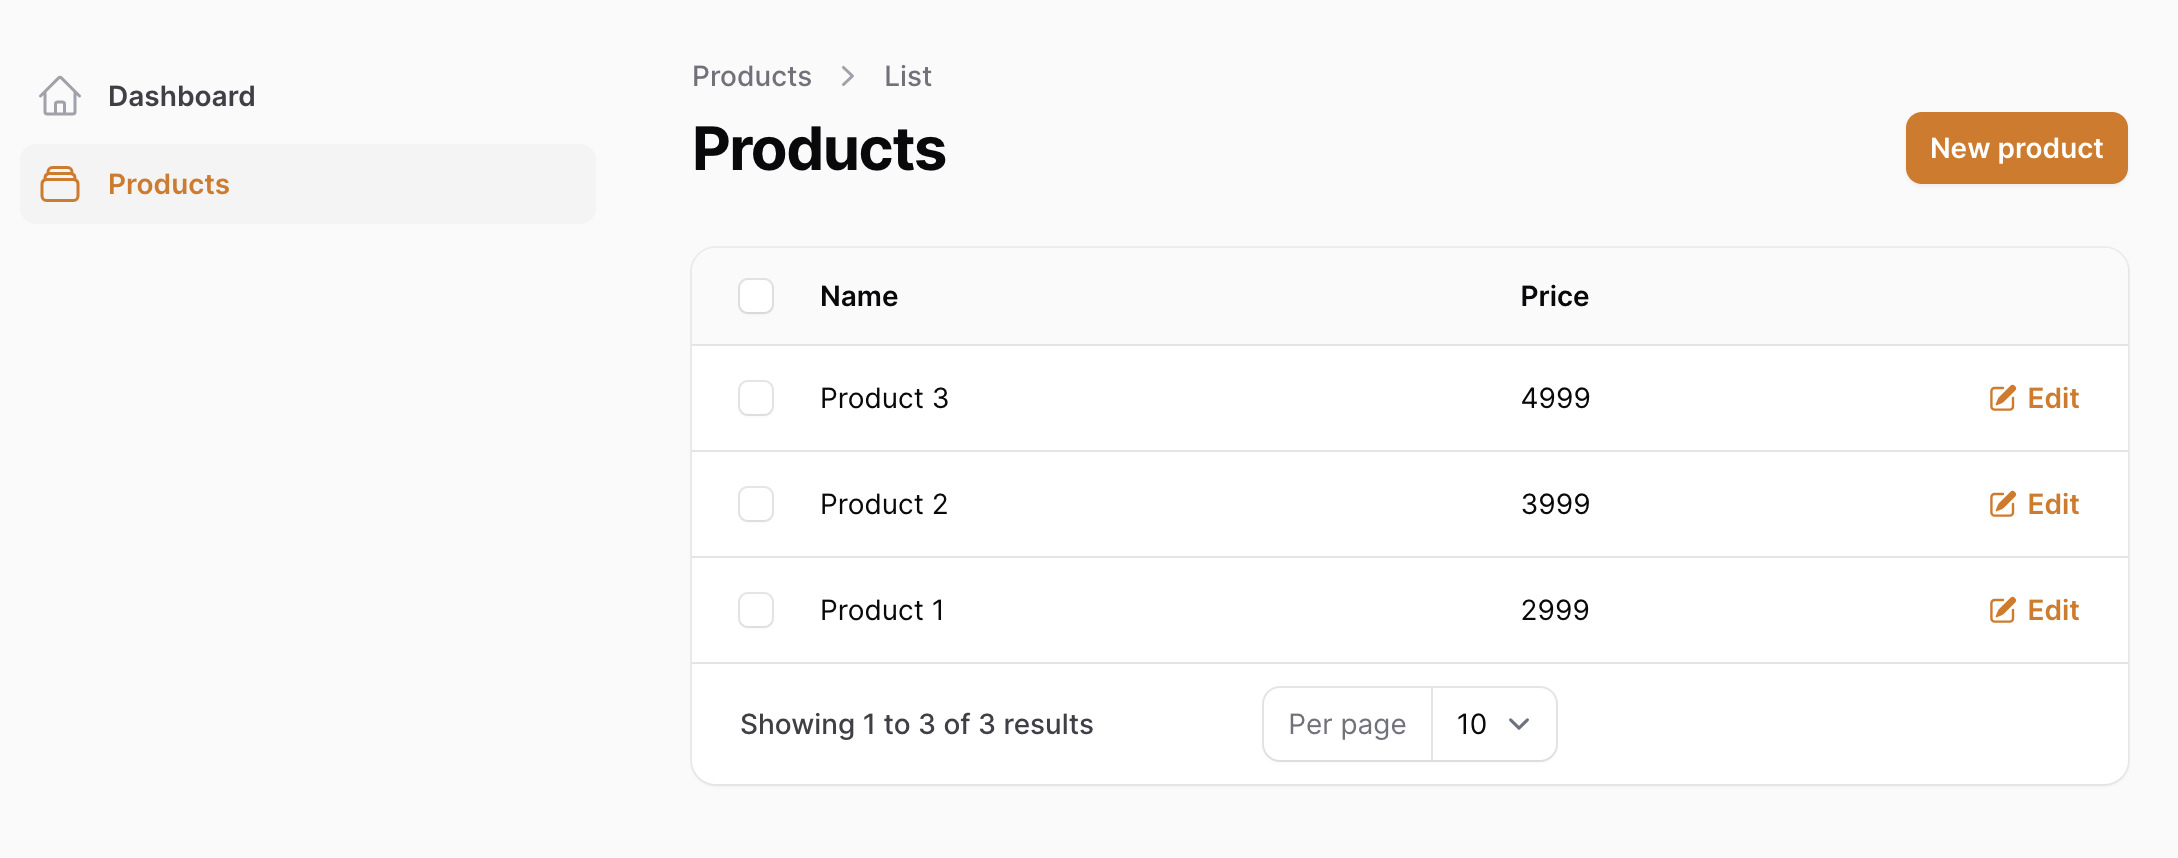Click the pencil edit icon for Product 2
This screenshot has width=2178, height=858.
tap(2002, 504)
